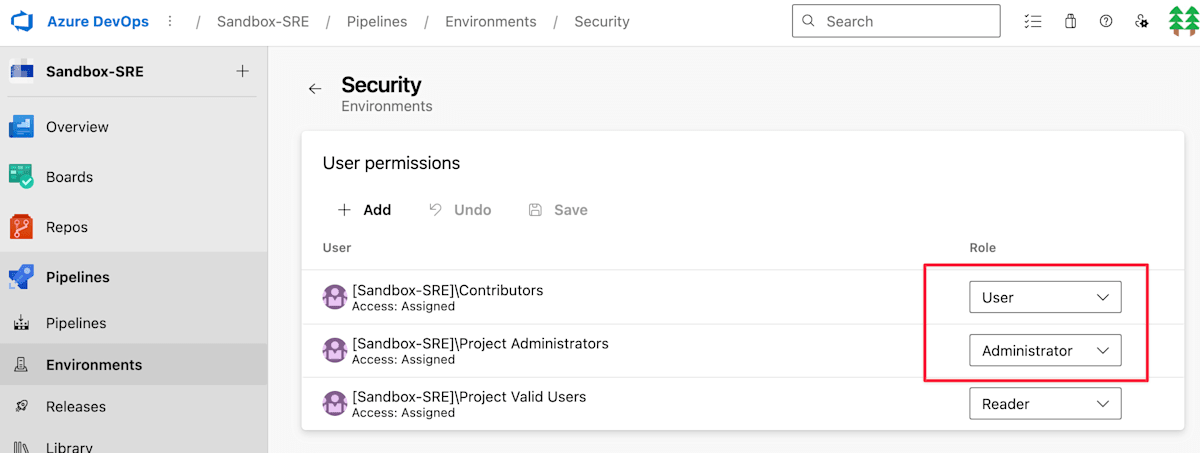The height and width of the screenshot is (453, 1200).
Task: Select Pipelines section header in sidebar
Action: tap(134, 277)
